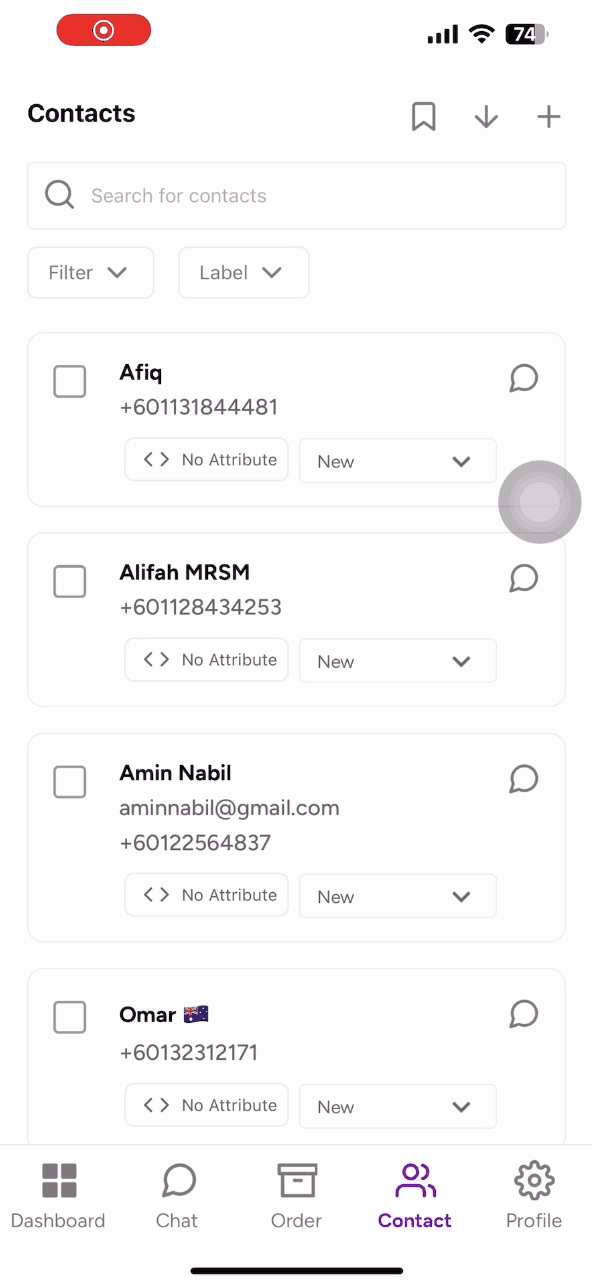Expand the Filter dropdown

[91, 273]
